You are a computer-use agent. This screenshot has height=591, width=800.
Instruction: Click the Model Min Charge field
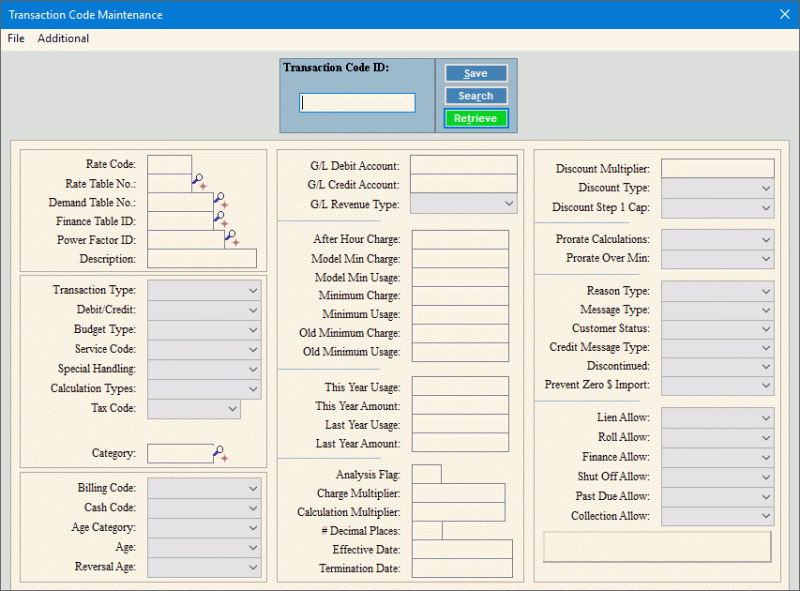(460, 259)
